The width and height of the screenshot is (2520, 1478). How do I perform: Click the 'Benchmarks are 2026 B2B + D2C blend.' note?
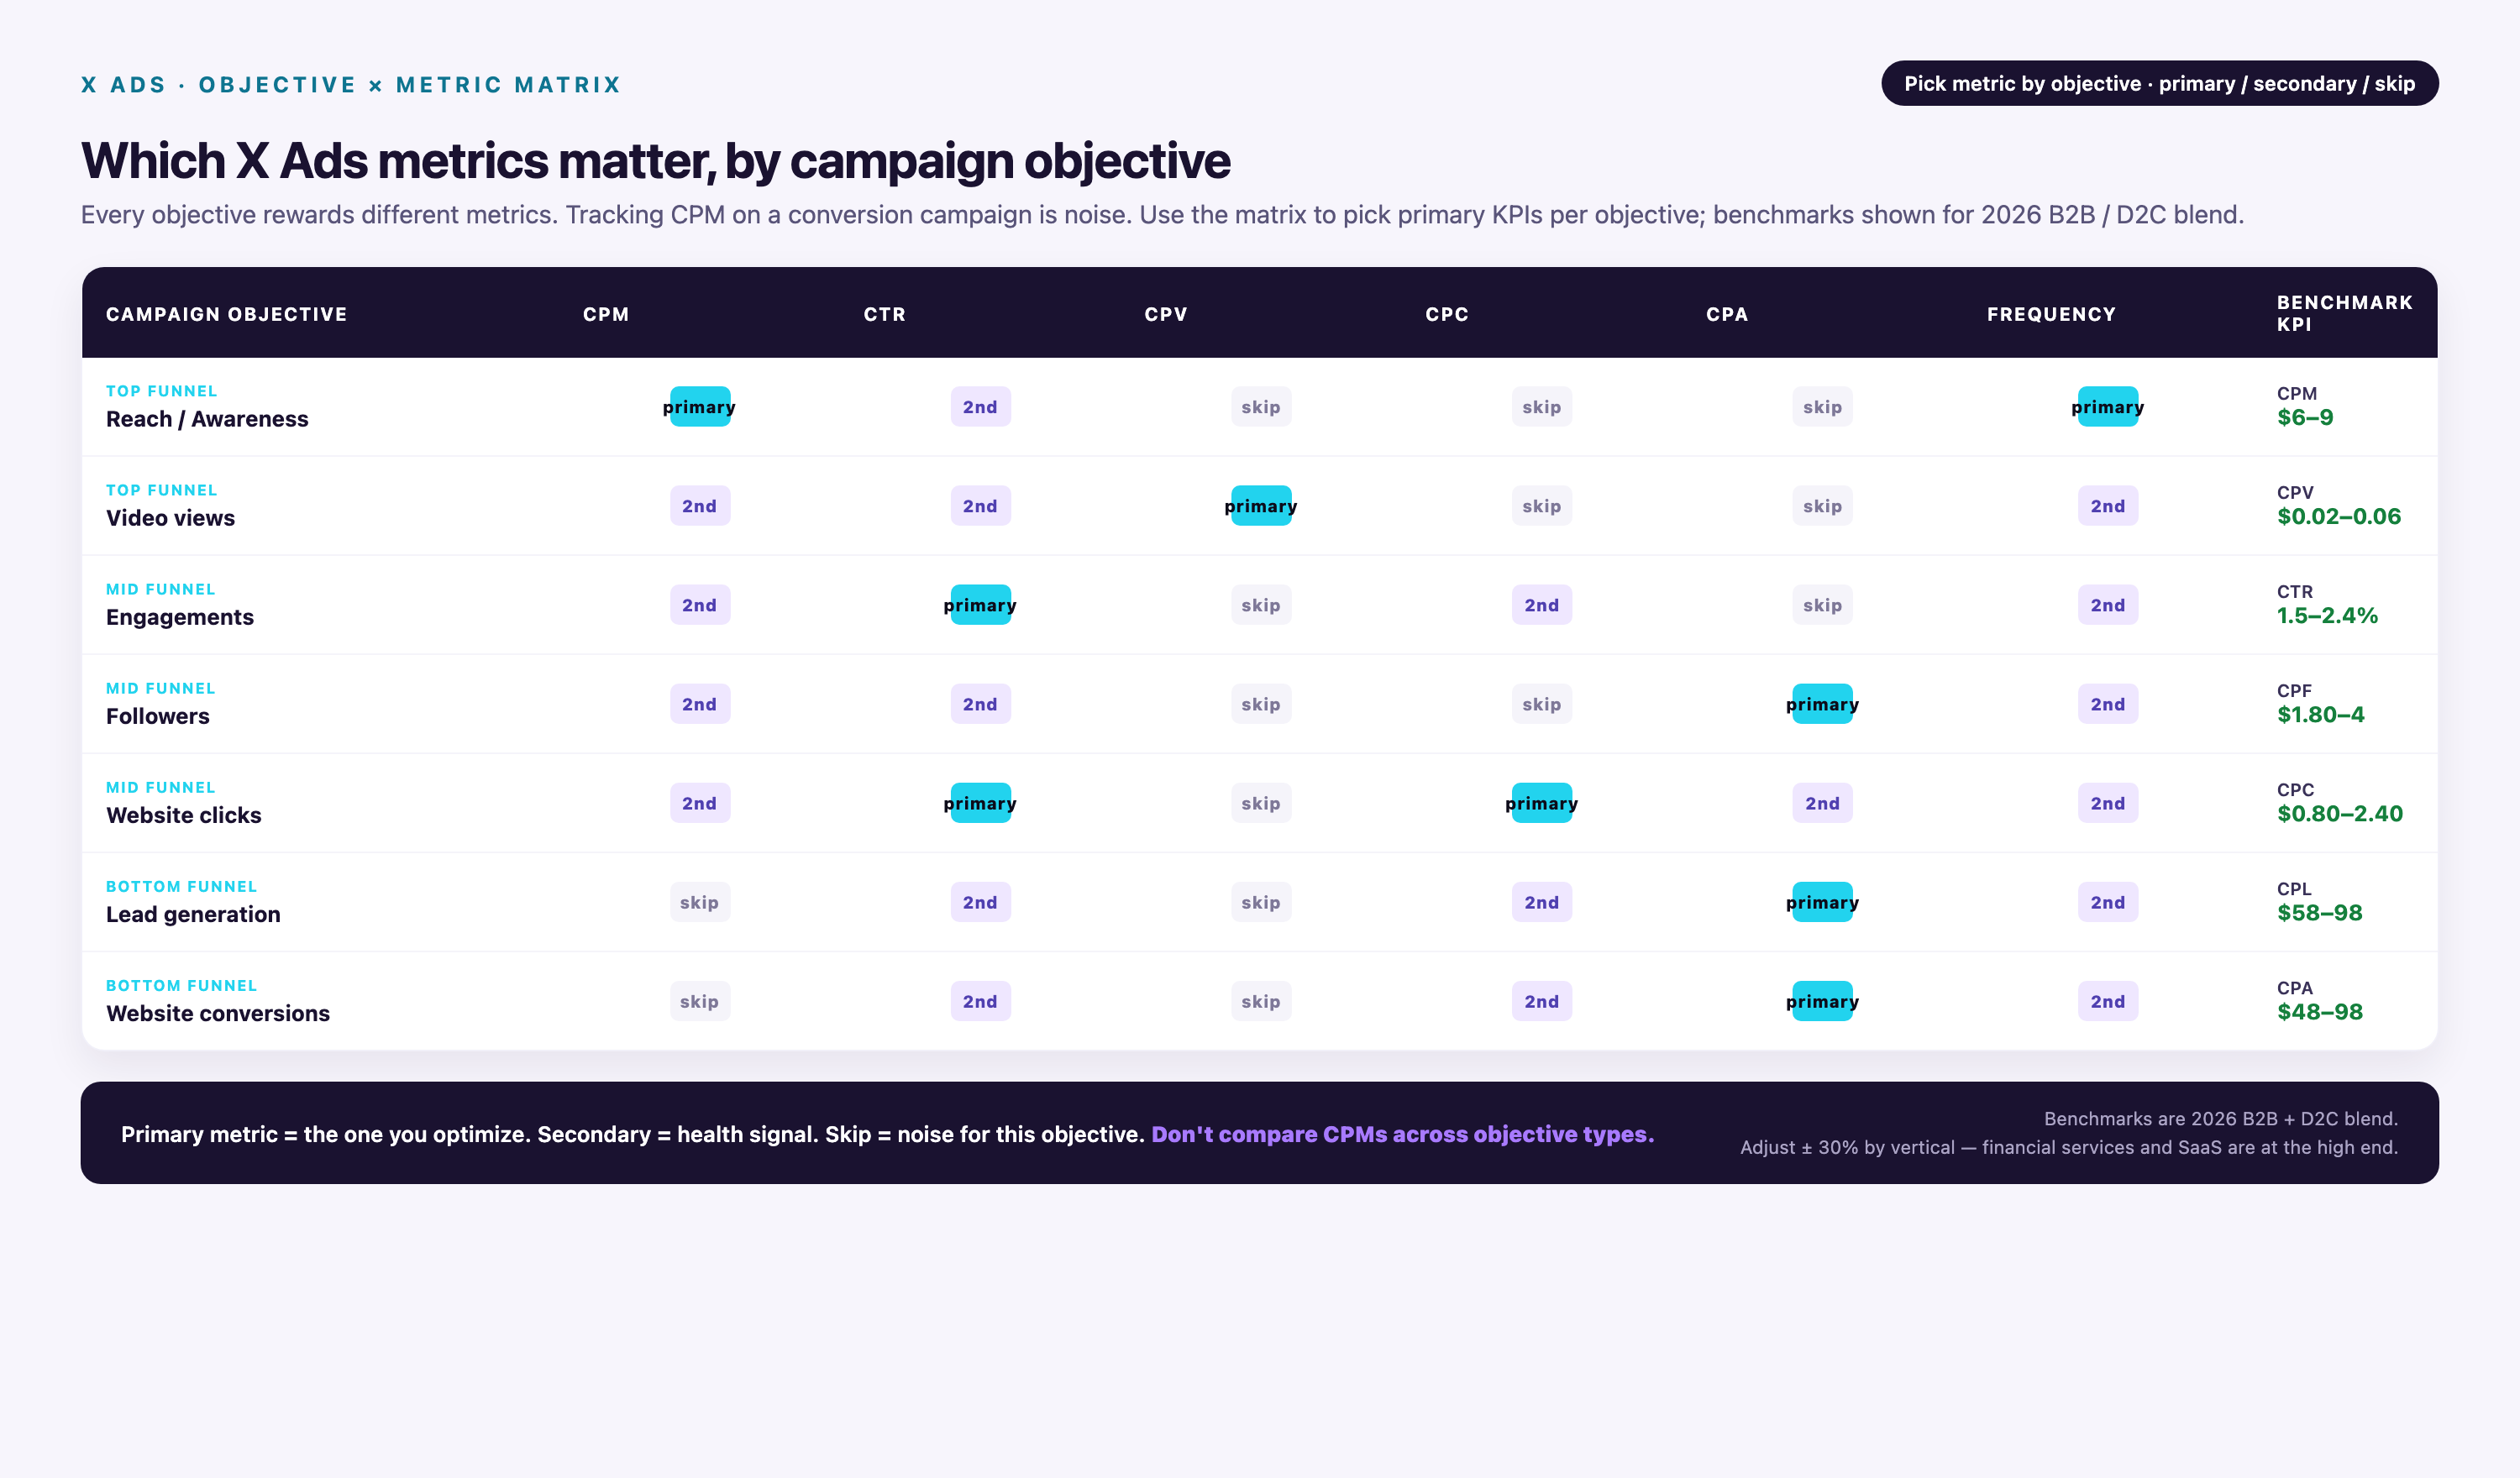pos(2221,1118)
